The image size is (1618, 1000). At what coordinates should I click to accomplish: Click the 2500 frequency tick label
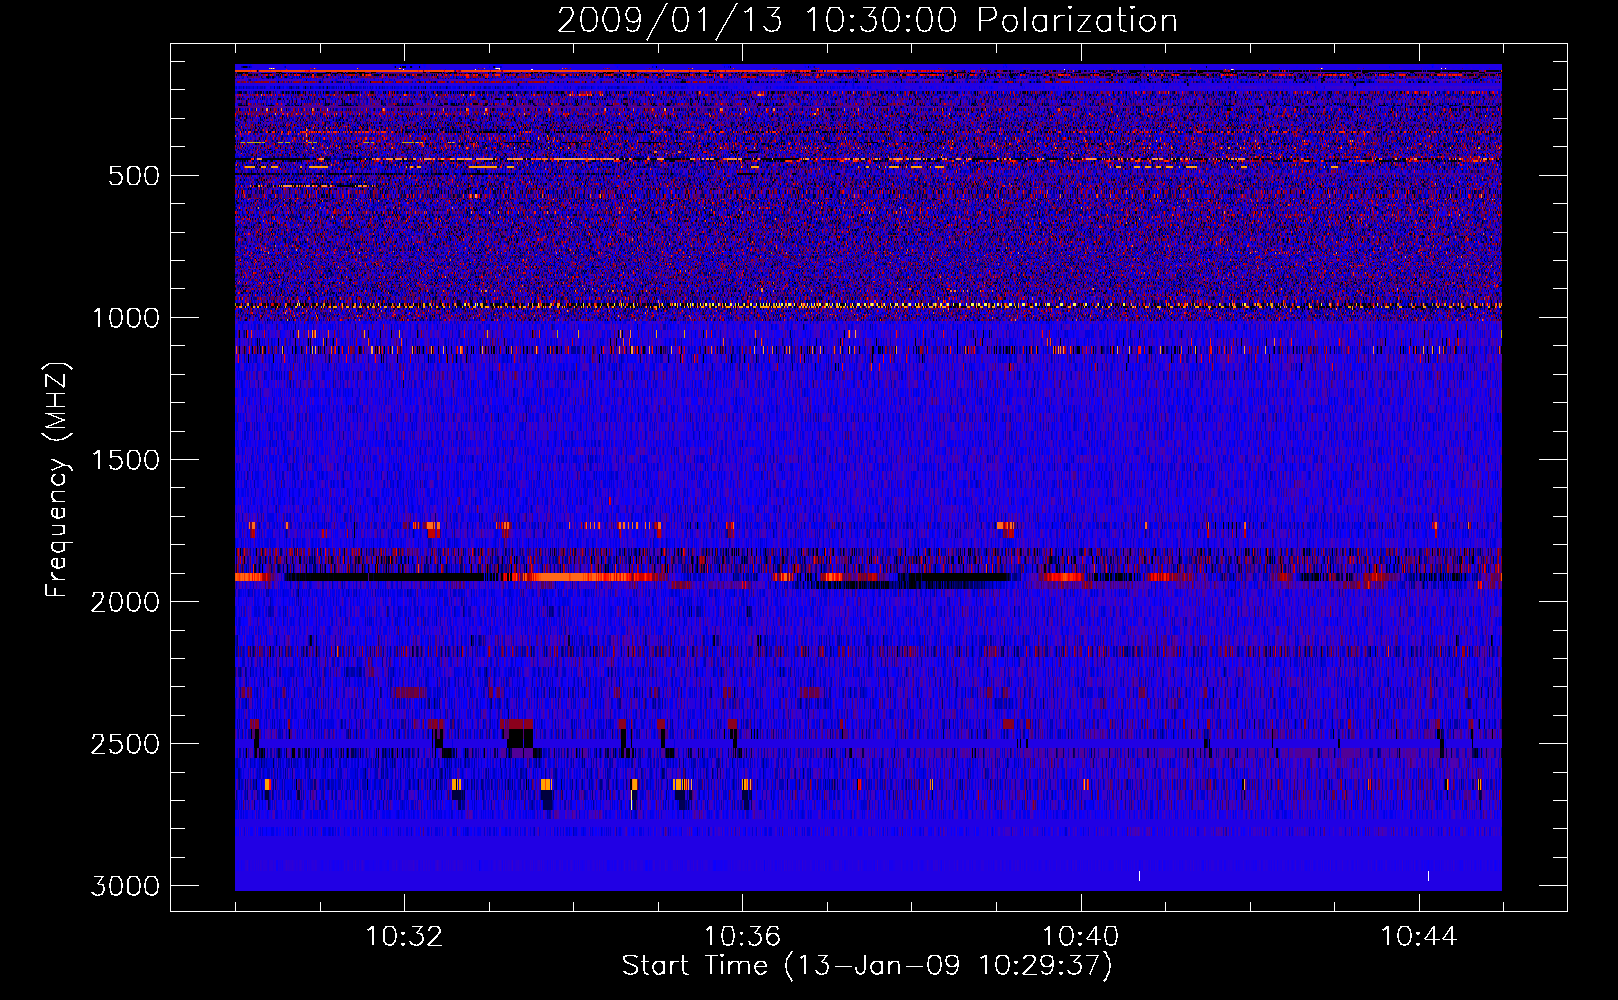[x=125, y=744]
